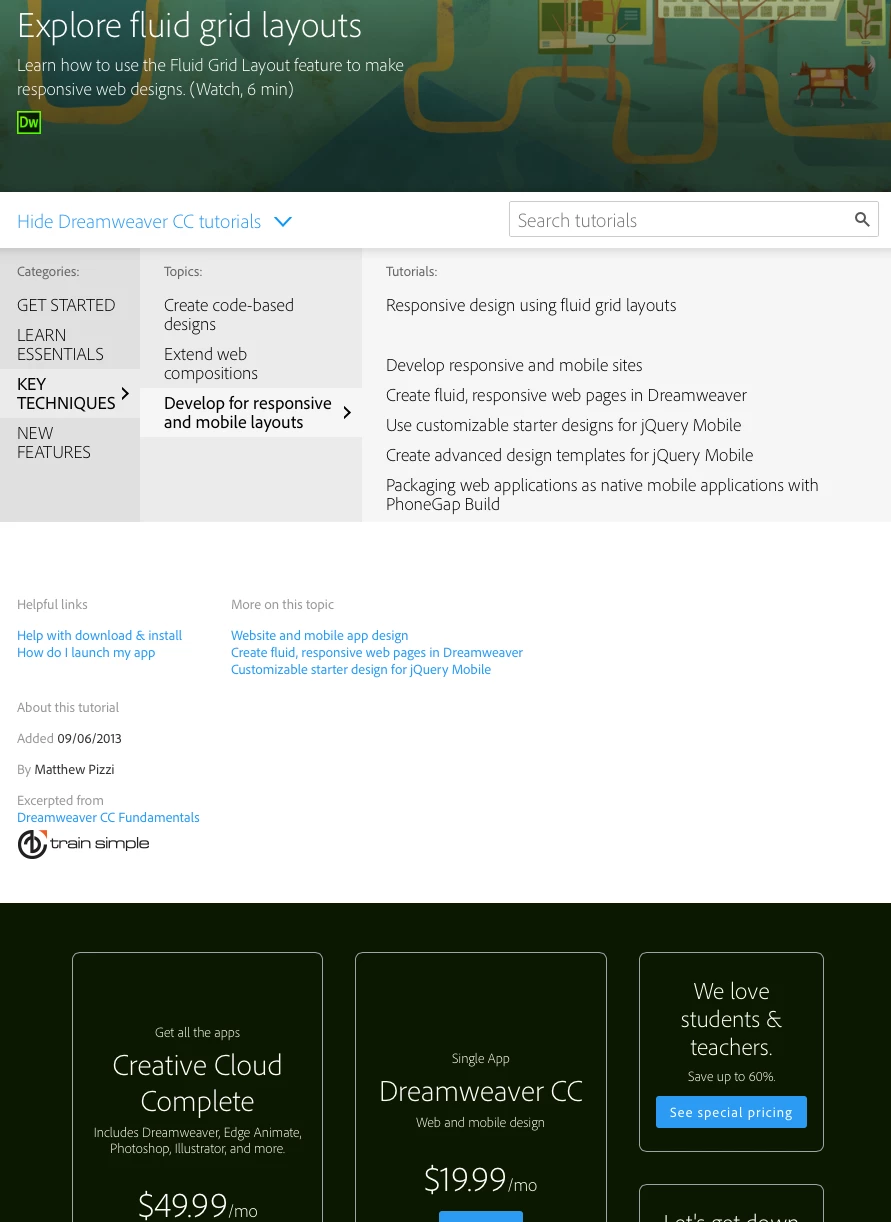
Task: Select NEW FEATURES category
Action: point(54,443)
